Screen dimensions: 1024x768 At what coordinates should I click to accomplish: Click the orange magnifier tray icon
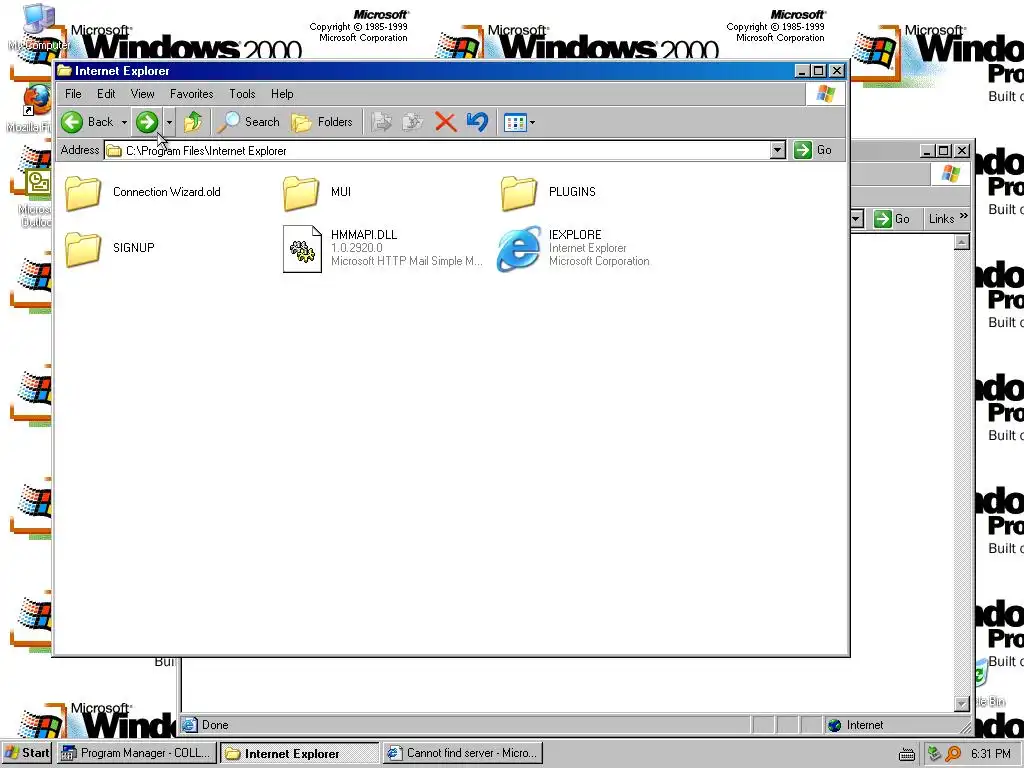coord(953,754)
